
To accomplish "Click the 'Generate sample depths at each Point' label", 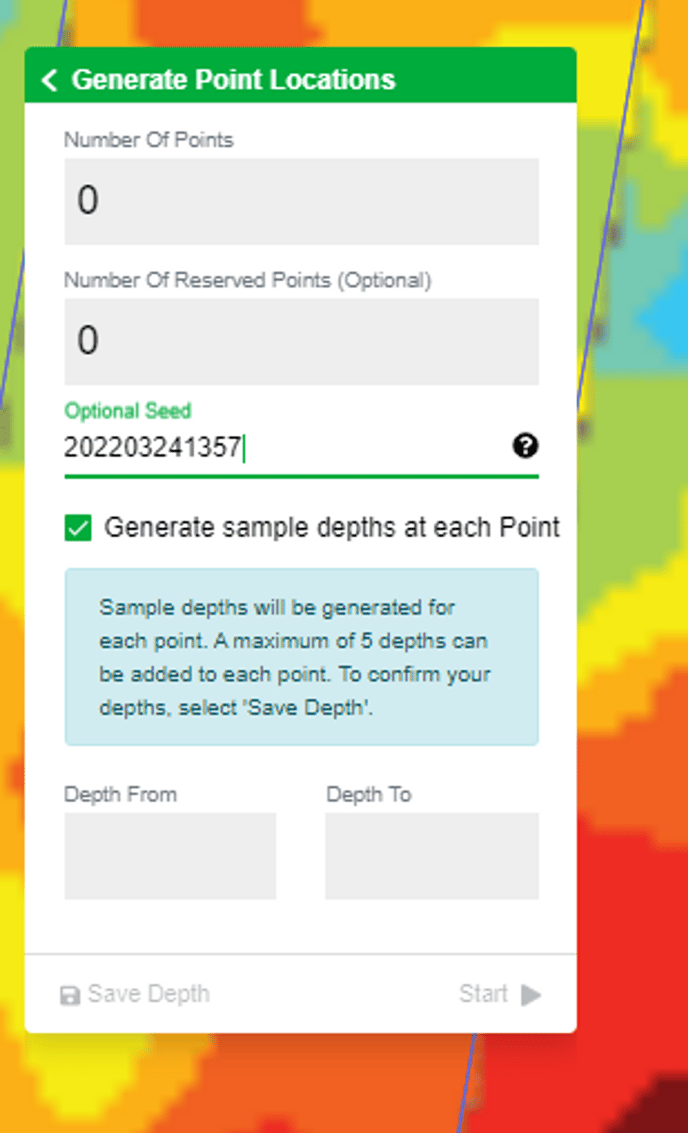I will tap(332, 527).
